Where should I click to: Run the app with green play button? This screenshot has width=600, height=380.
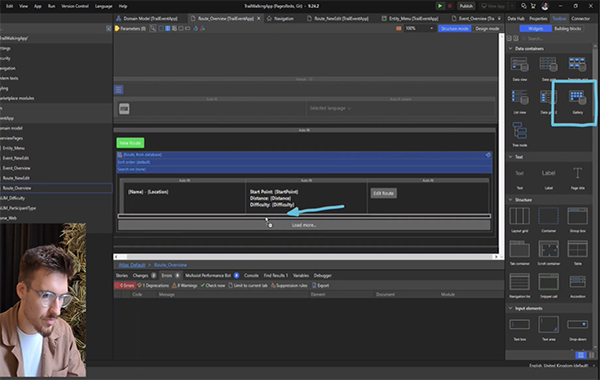[x=440, y=6]
